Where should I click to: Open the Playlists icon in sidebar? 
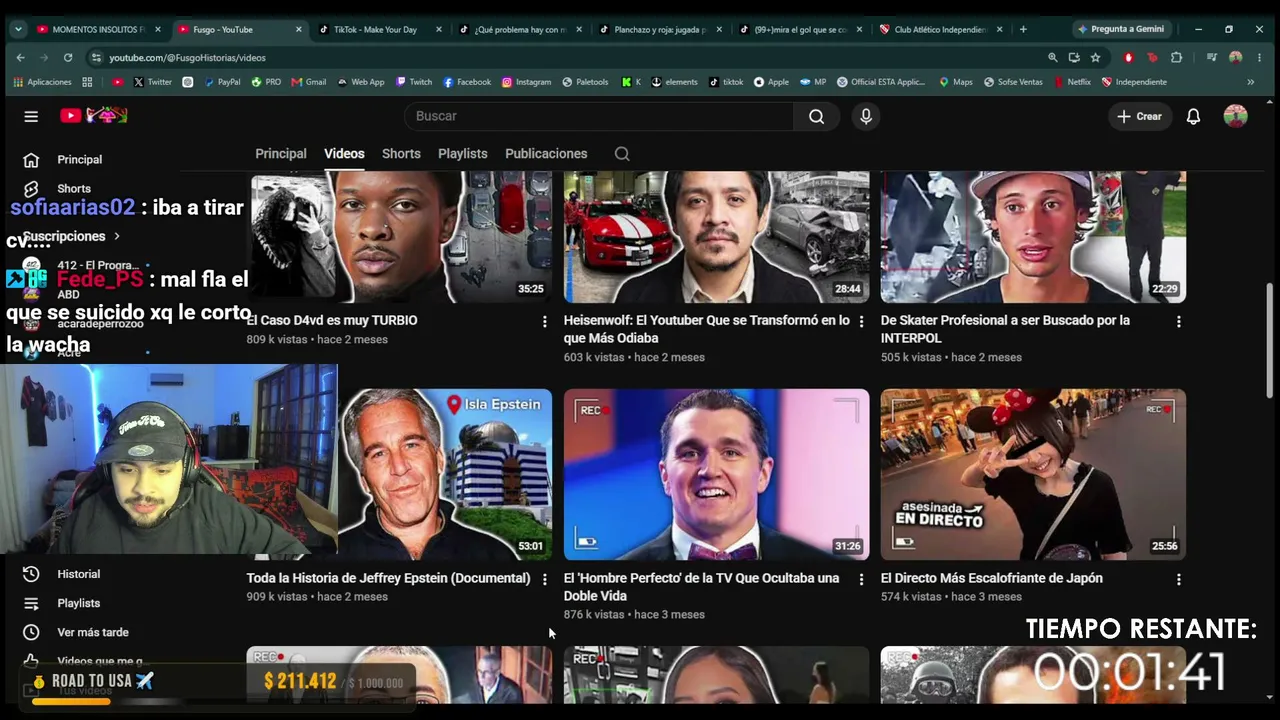[x=31, y=603]
